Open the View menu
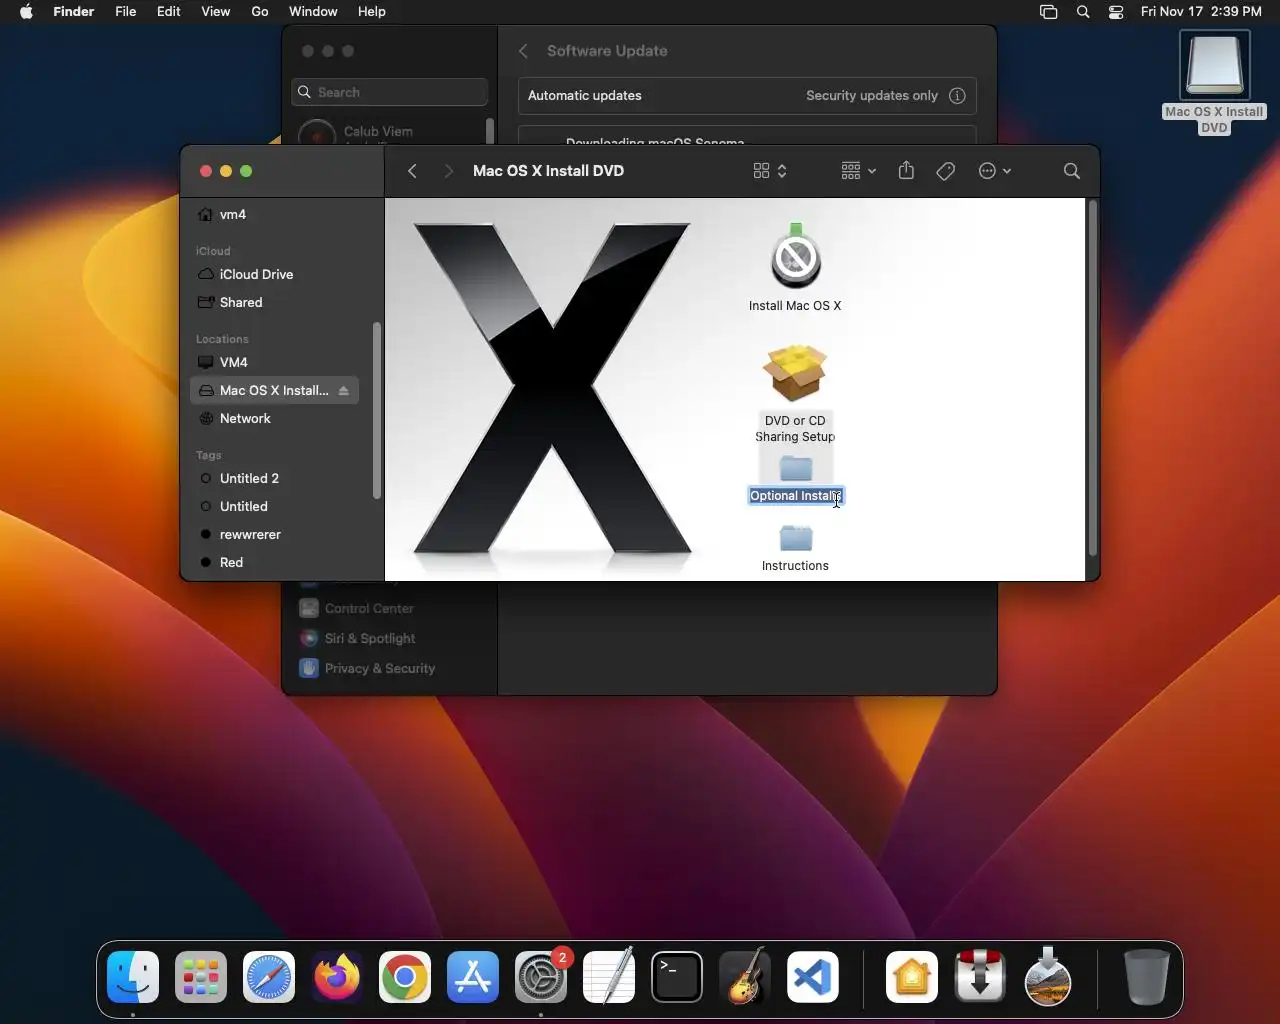 (x=216, y=12)
